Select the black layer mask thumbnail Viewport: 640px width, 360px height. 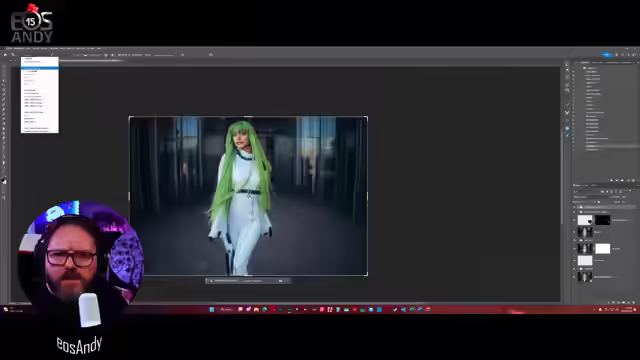point(602,220)
